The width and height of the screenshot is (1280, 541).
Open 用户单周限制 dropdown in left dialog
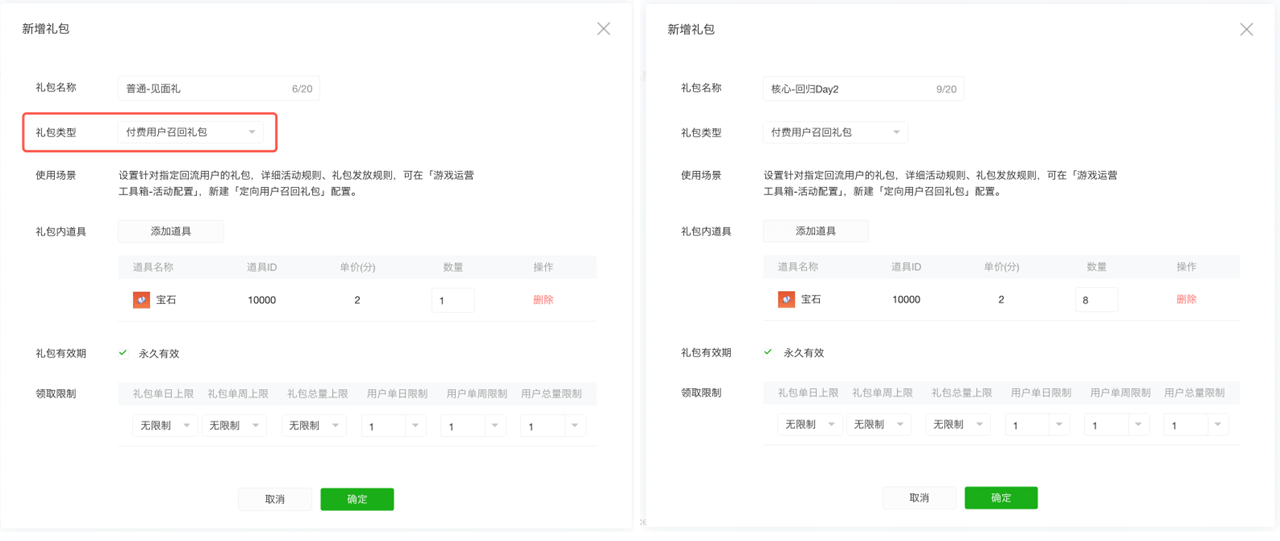[473, 426]
